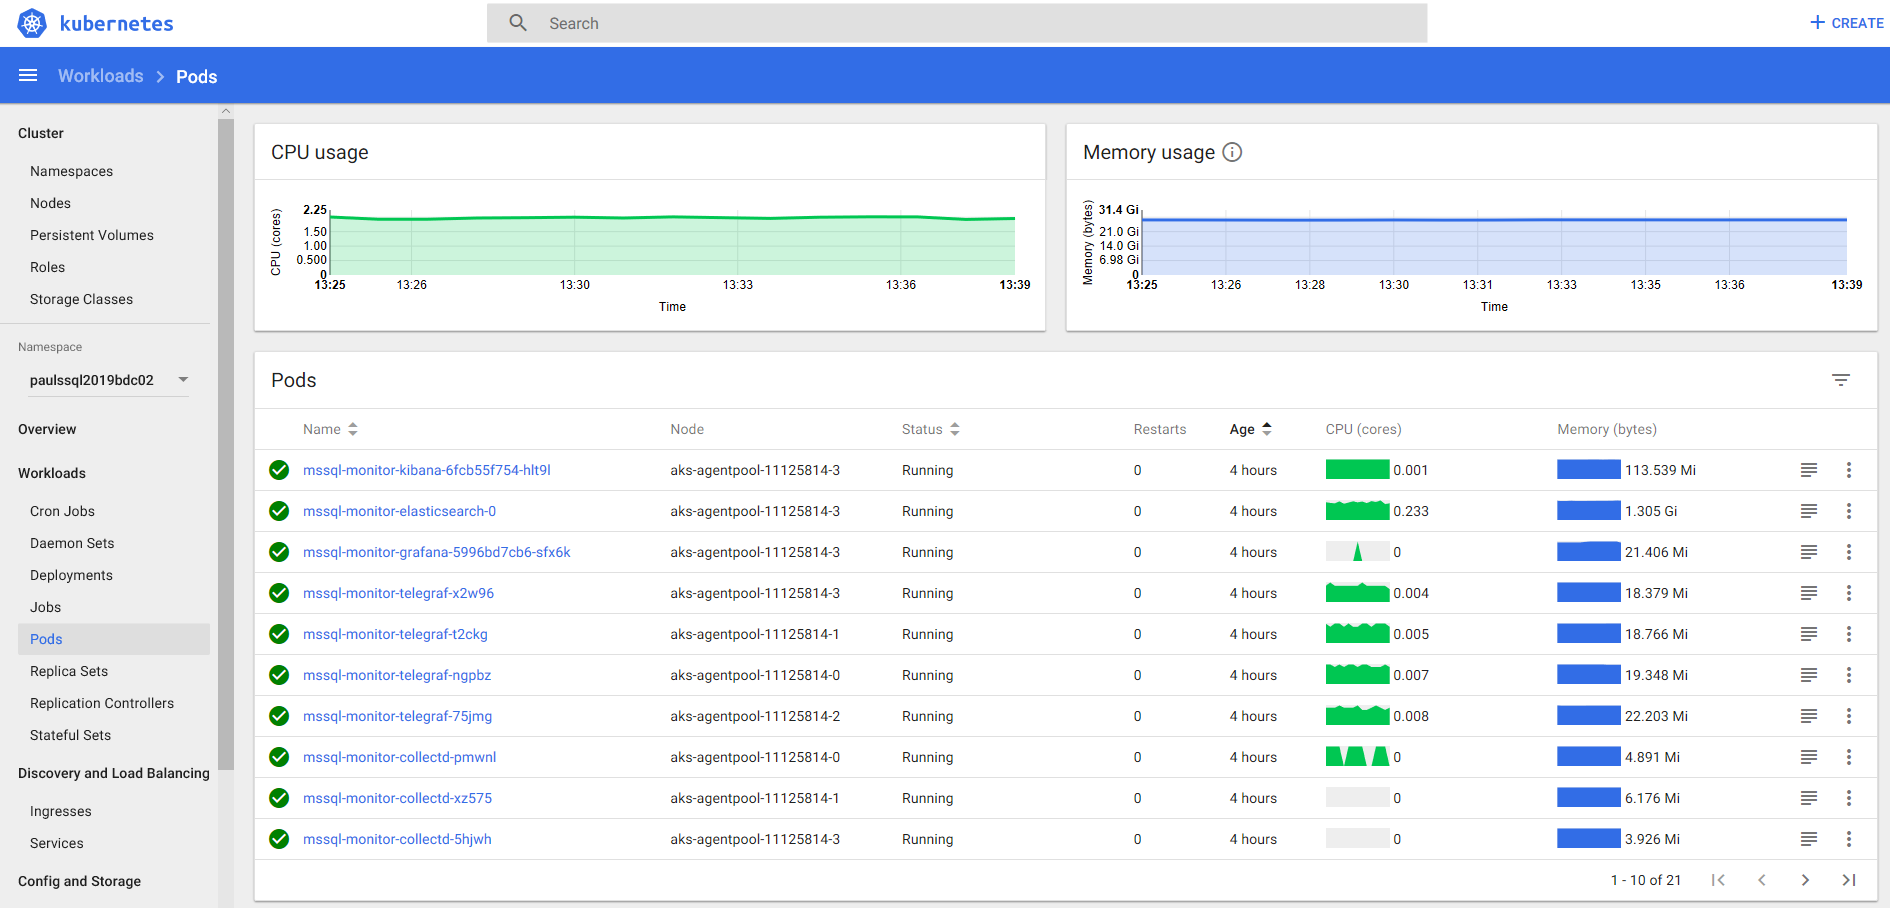View logs for mssql-monitor-kibana pod
Viewport: 1890px width, 908px height.
tap(1808, 470)
